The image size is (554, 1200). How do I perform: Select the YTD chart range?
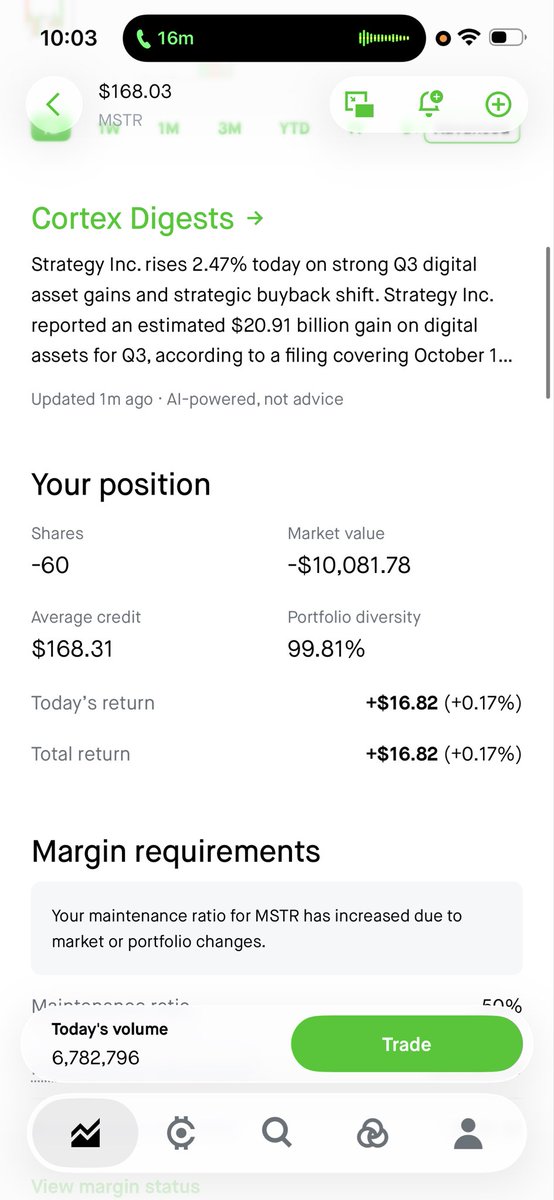[x=294, y=128]
